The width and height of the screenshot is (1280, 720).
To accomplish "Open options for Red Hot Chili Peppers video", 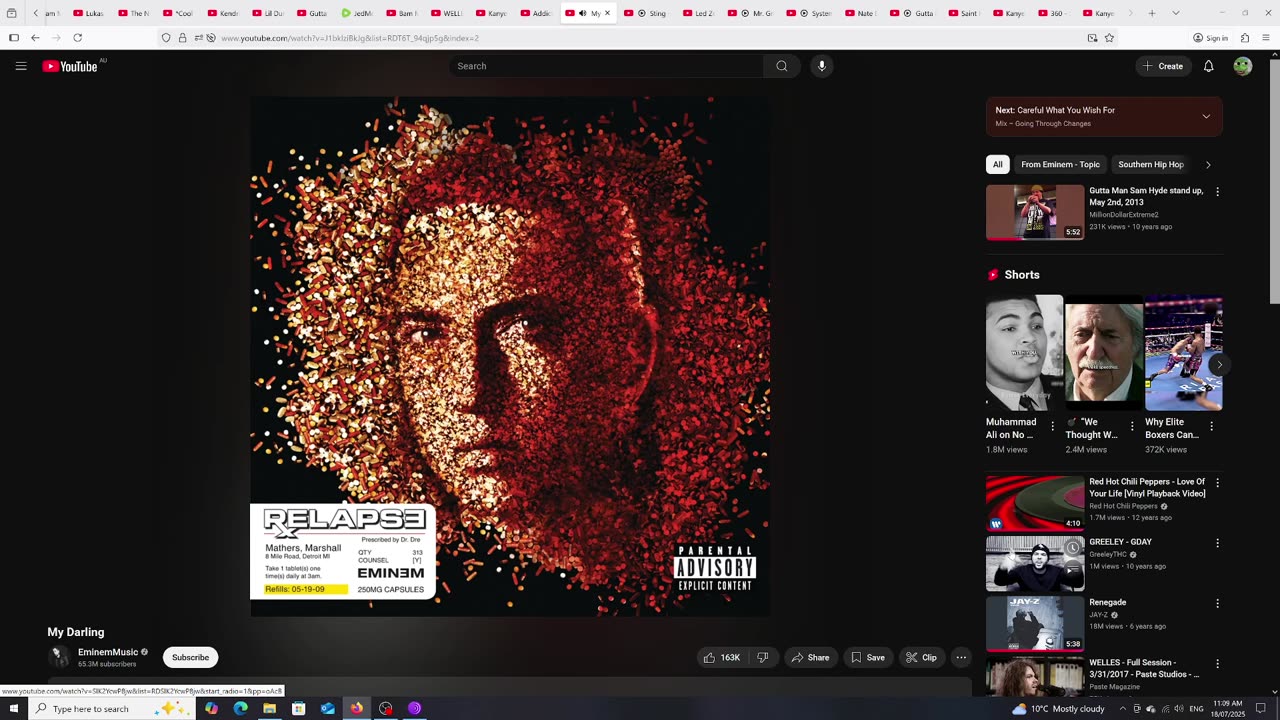I will pyautogui.click(x=1217, y=483).
